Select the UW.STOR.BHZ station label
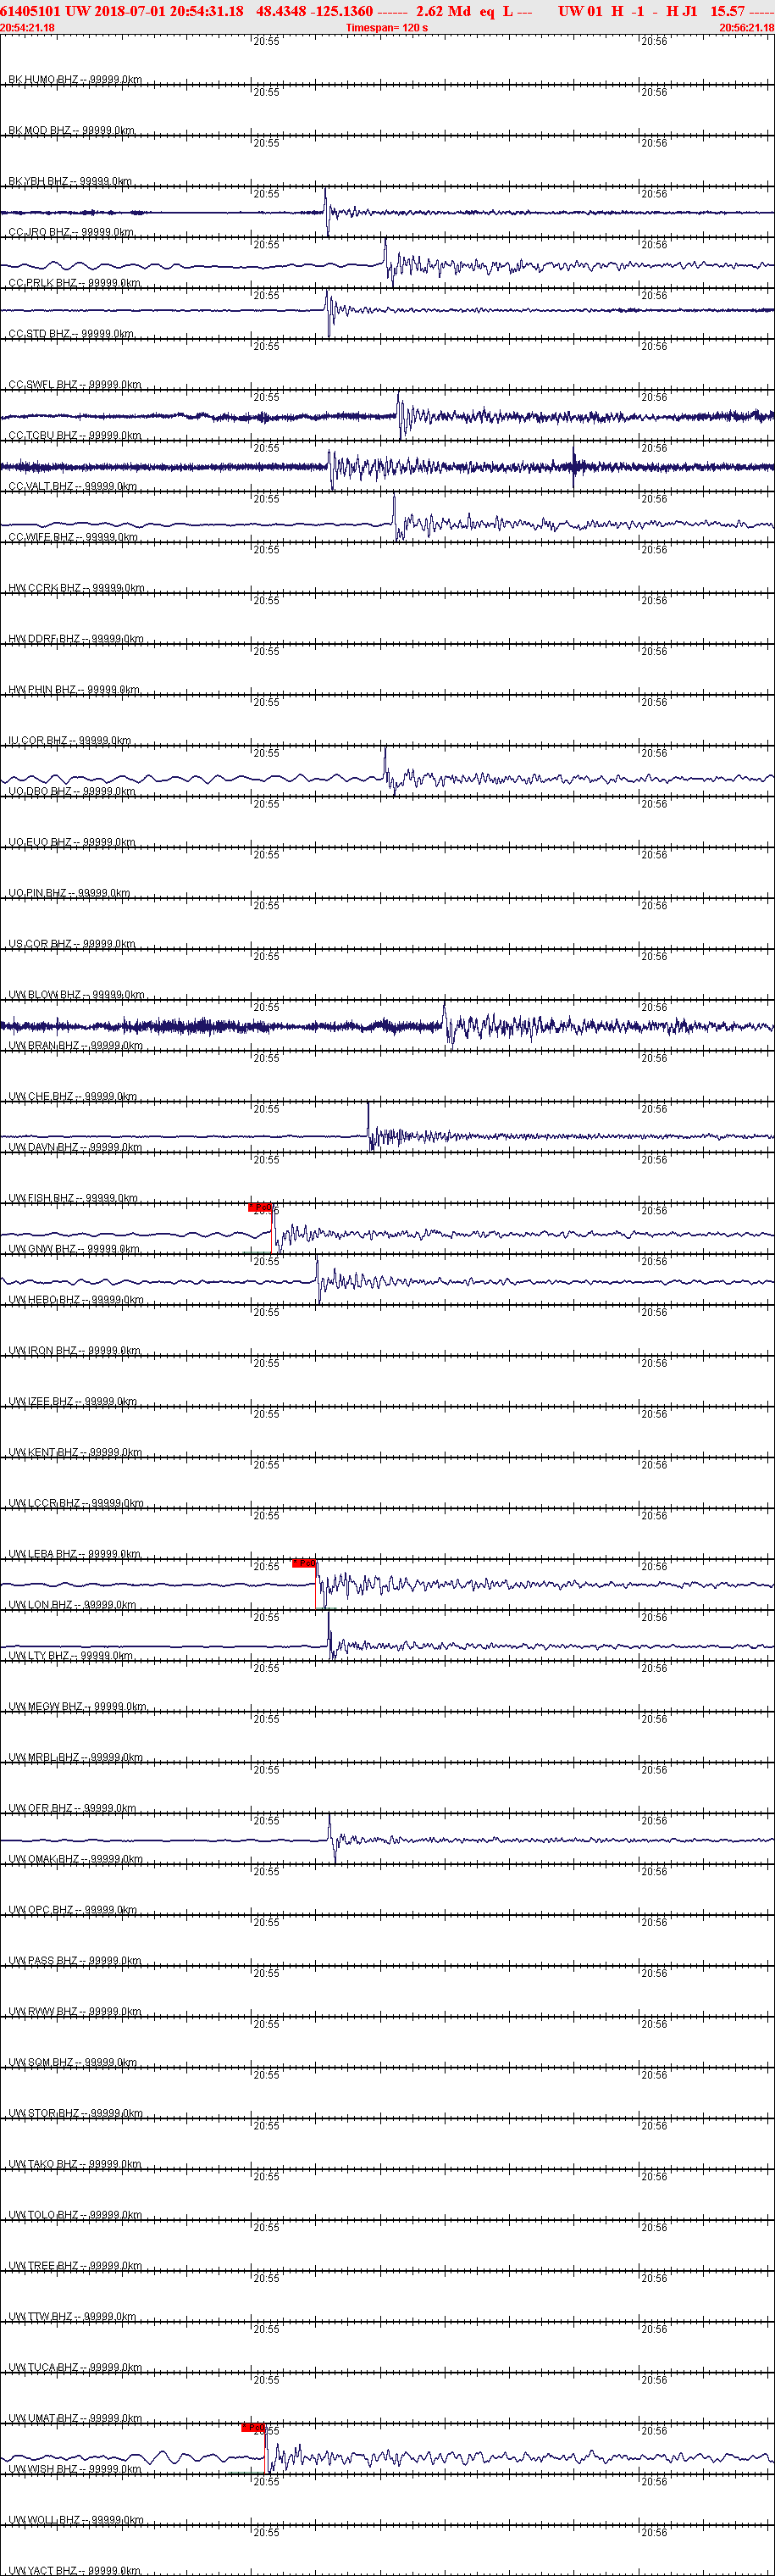This screenshot has height=2576, width=775. tap(76, 2113)
